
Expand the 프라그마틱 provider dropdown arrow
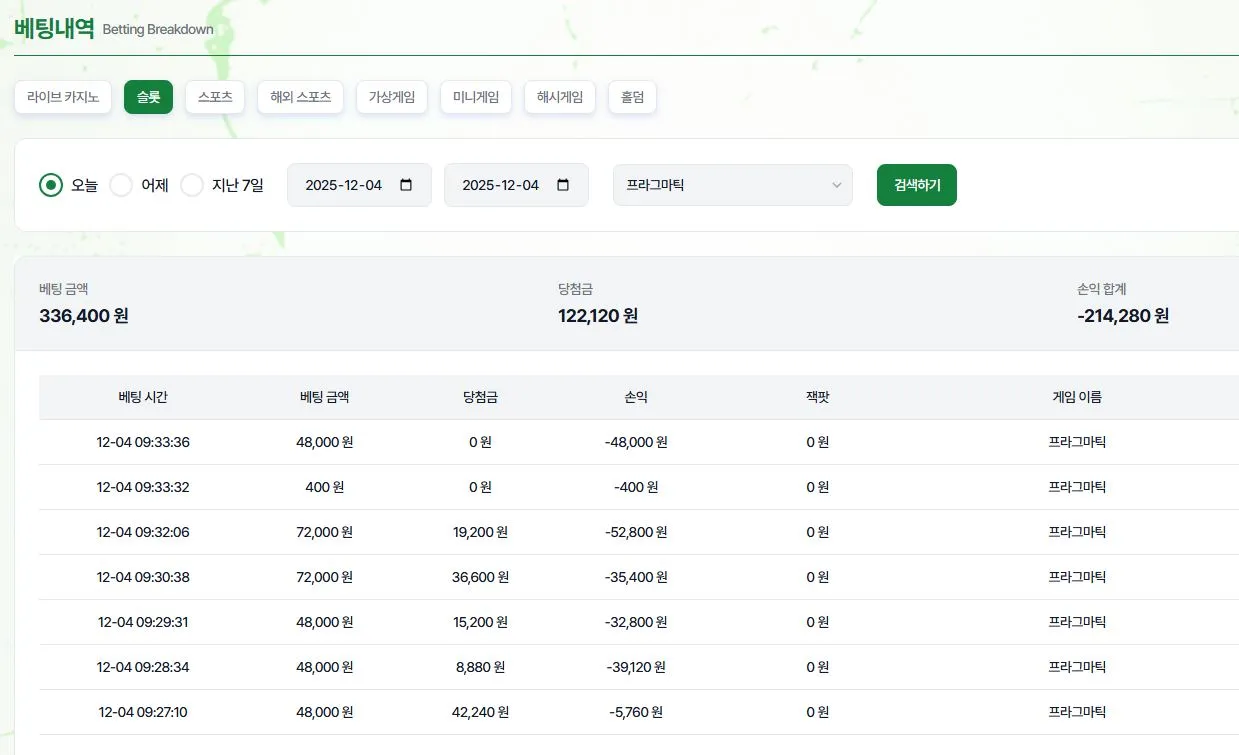pyautogui.click(x=837, y=185)
